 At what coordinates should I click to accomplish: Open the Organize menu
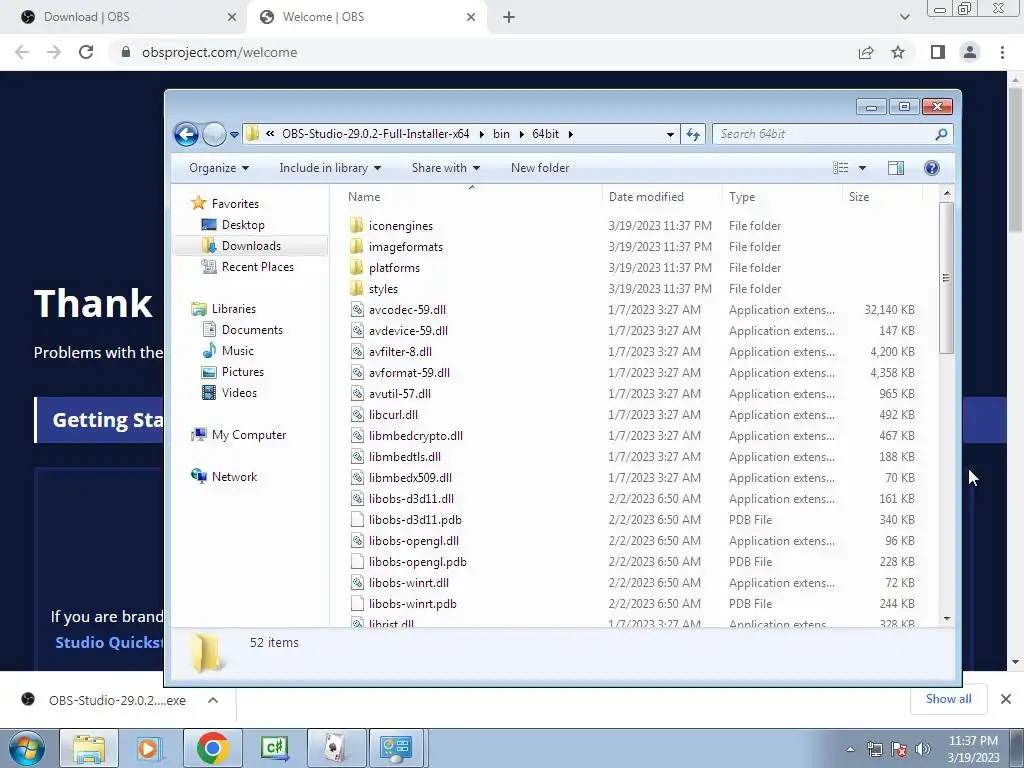click(x=219, y=168)
